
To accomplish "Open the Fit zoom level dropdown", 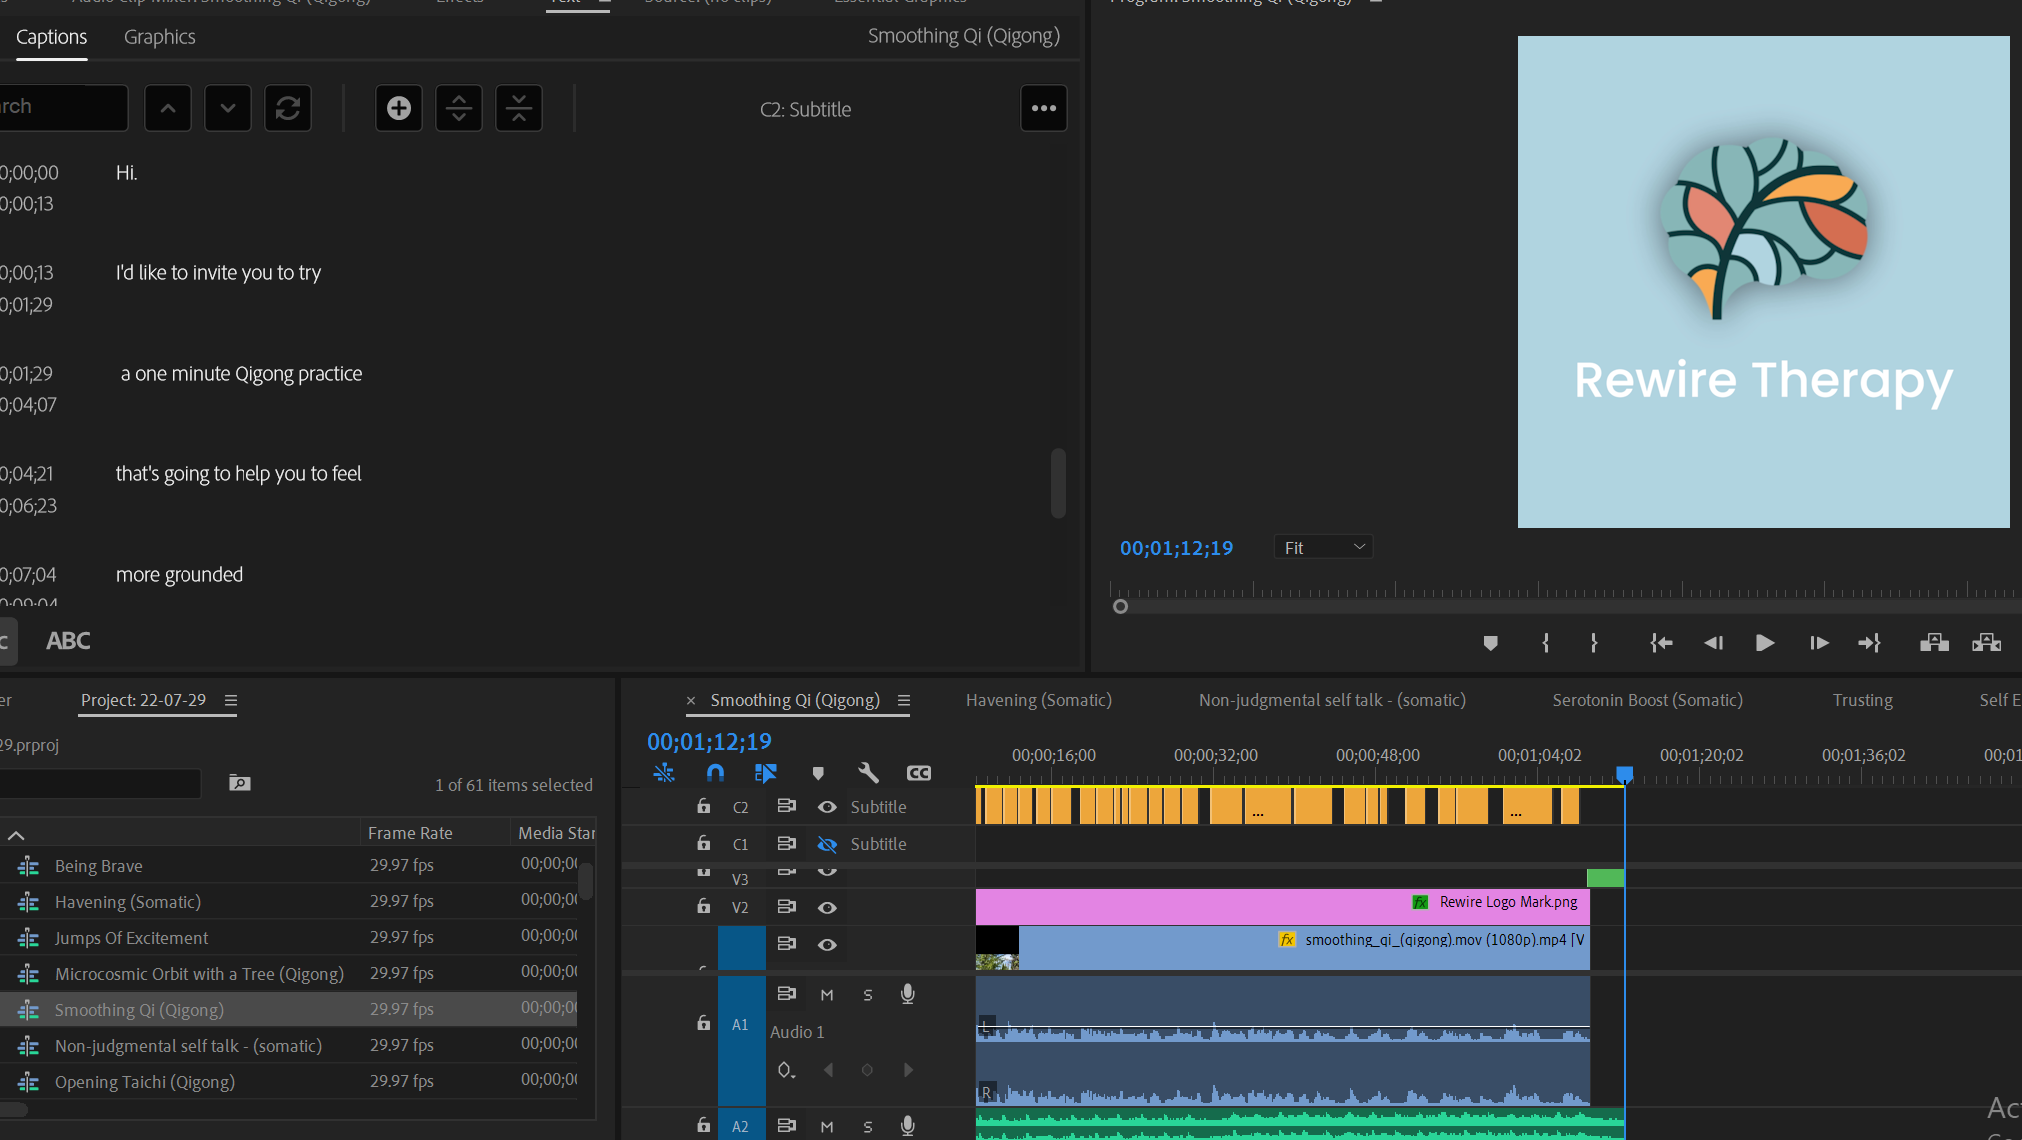I will [x=1323, y=548].
